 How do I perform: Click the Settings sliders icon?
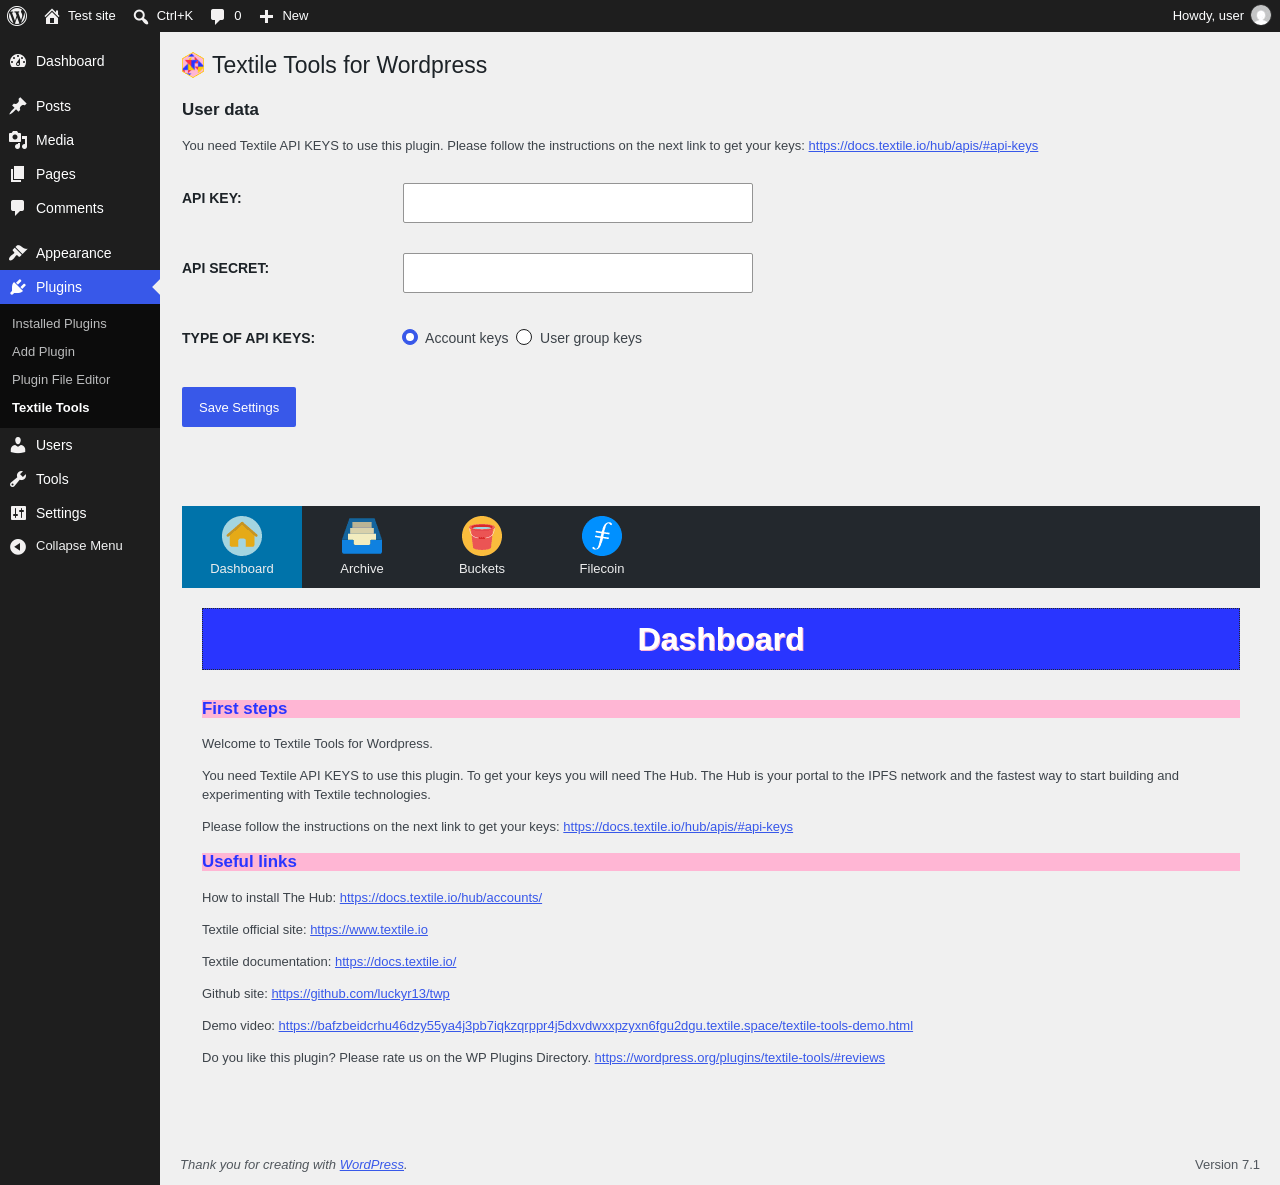point(18,513)
